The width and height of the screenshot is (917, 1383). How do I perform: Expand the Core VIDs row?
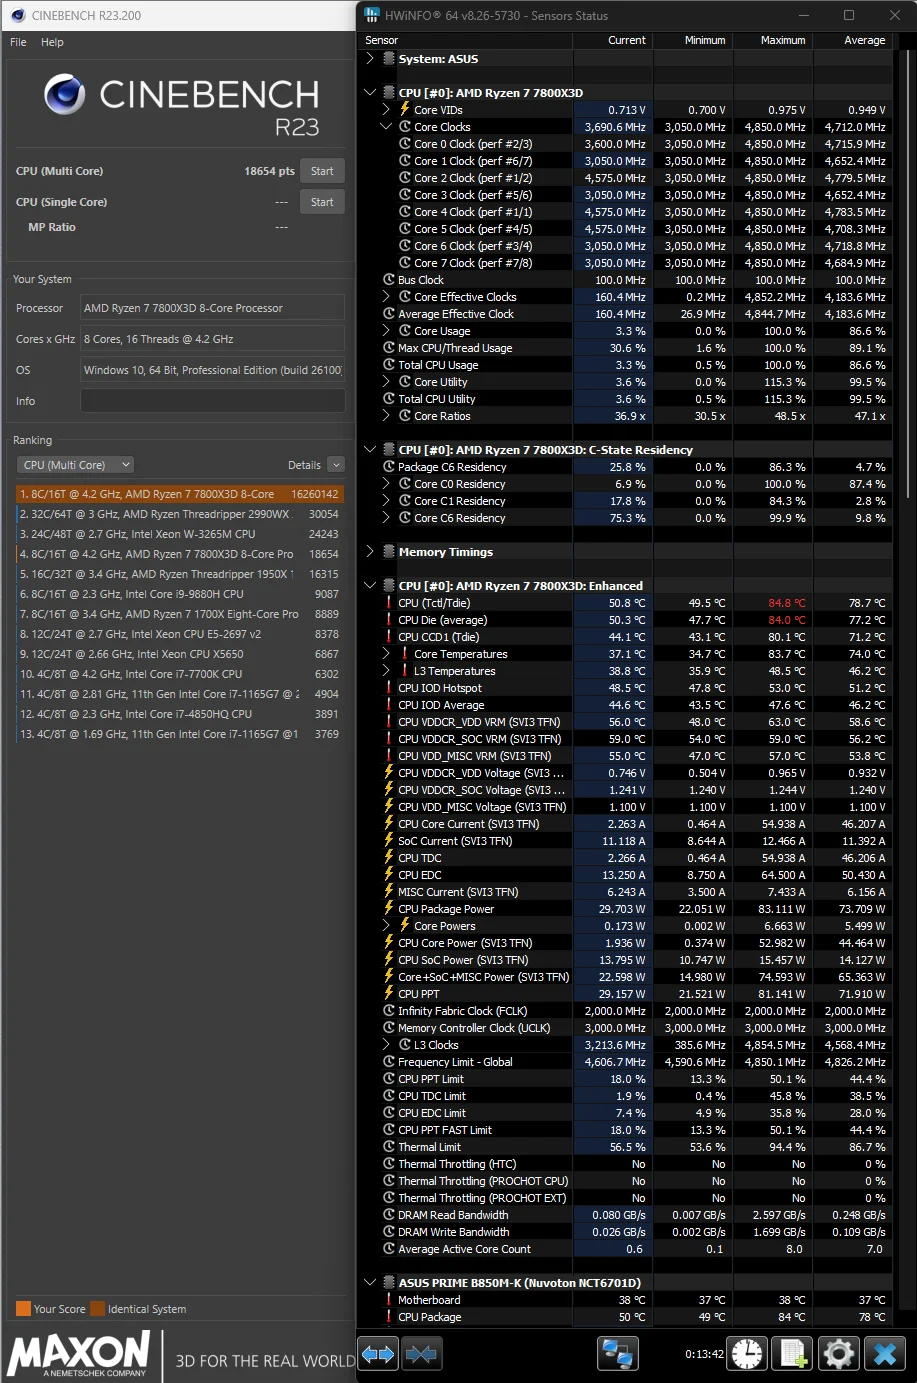tap(386, 110)
